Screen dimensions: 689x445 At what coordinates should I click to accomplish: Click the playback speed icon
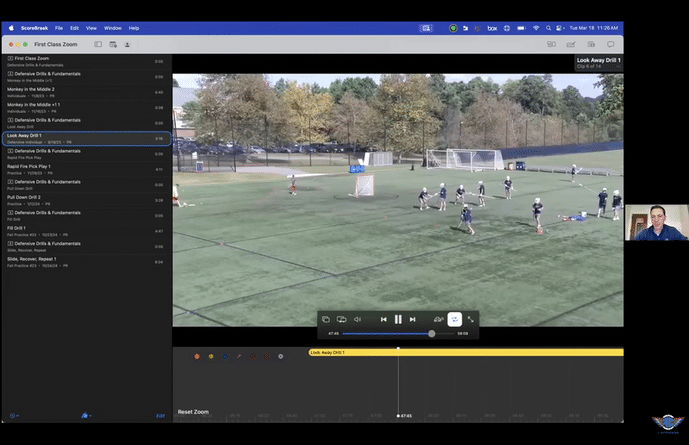[438, 319]
